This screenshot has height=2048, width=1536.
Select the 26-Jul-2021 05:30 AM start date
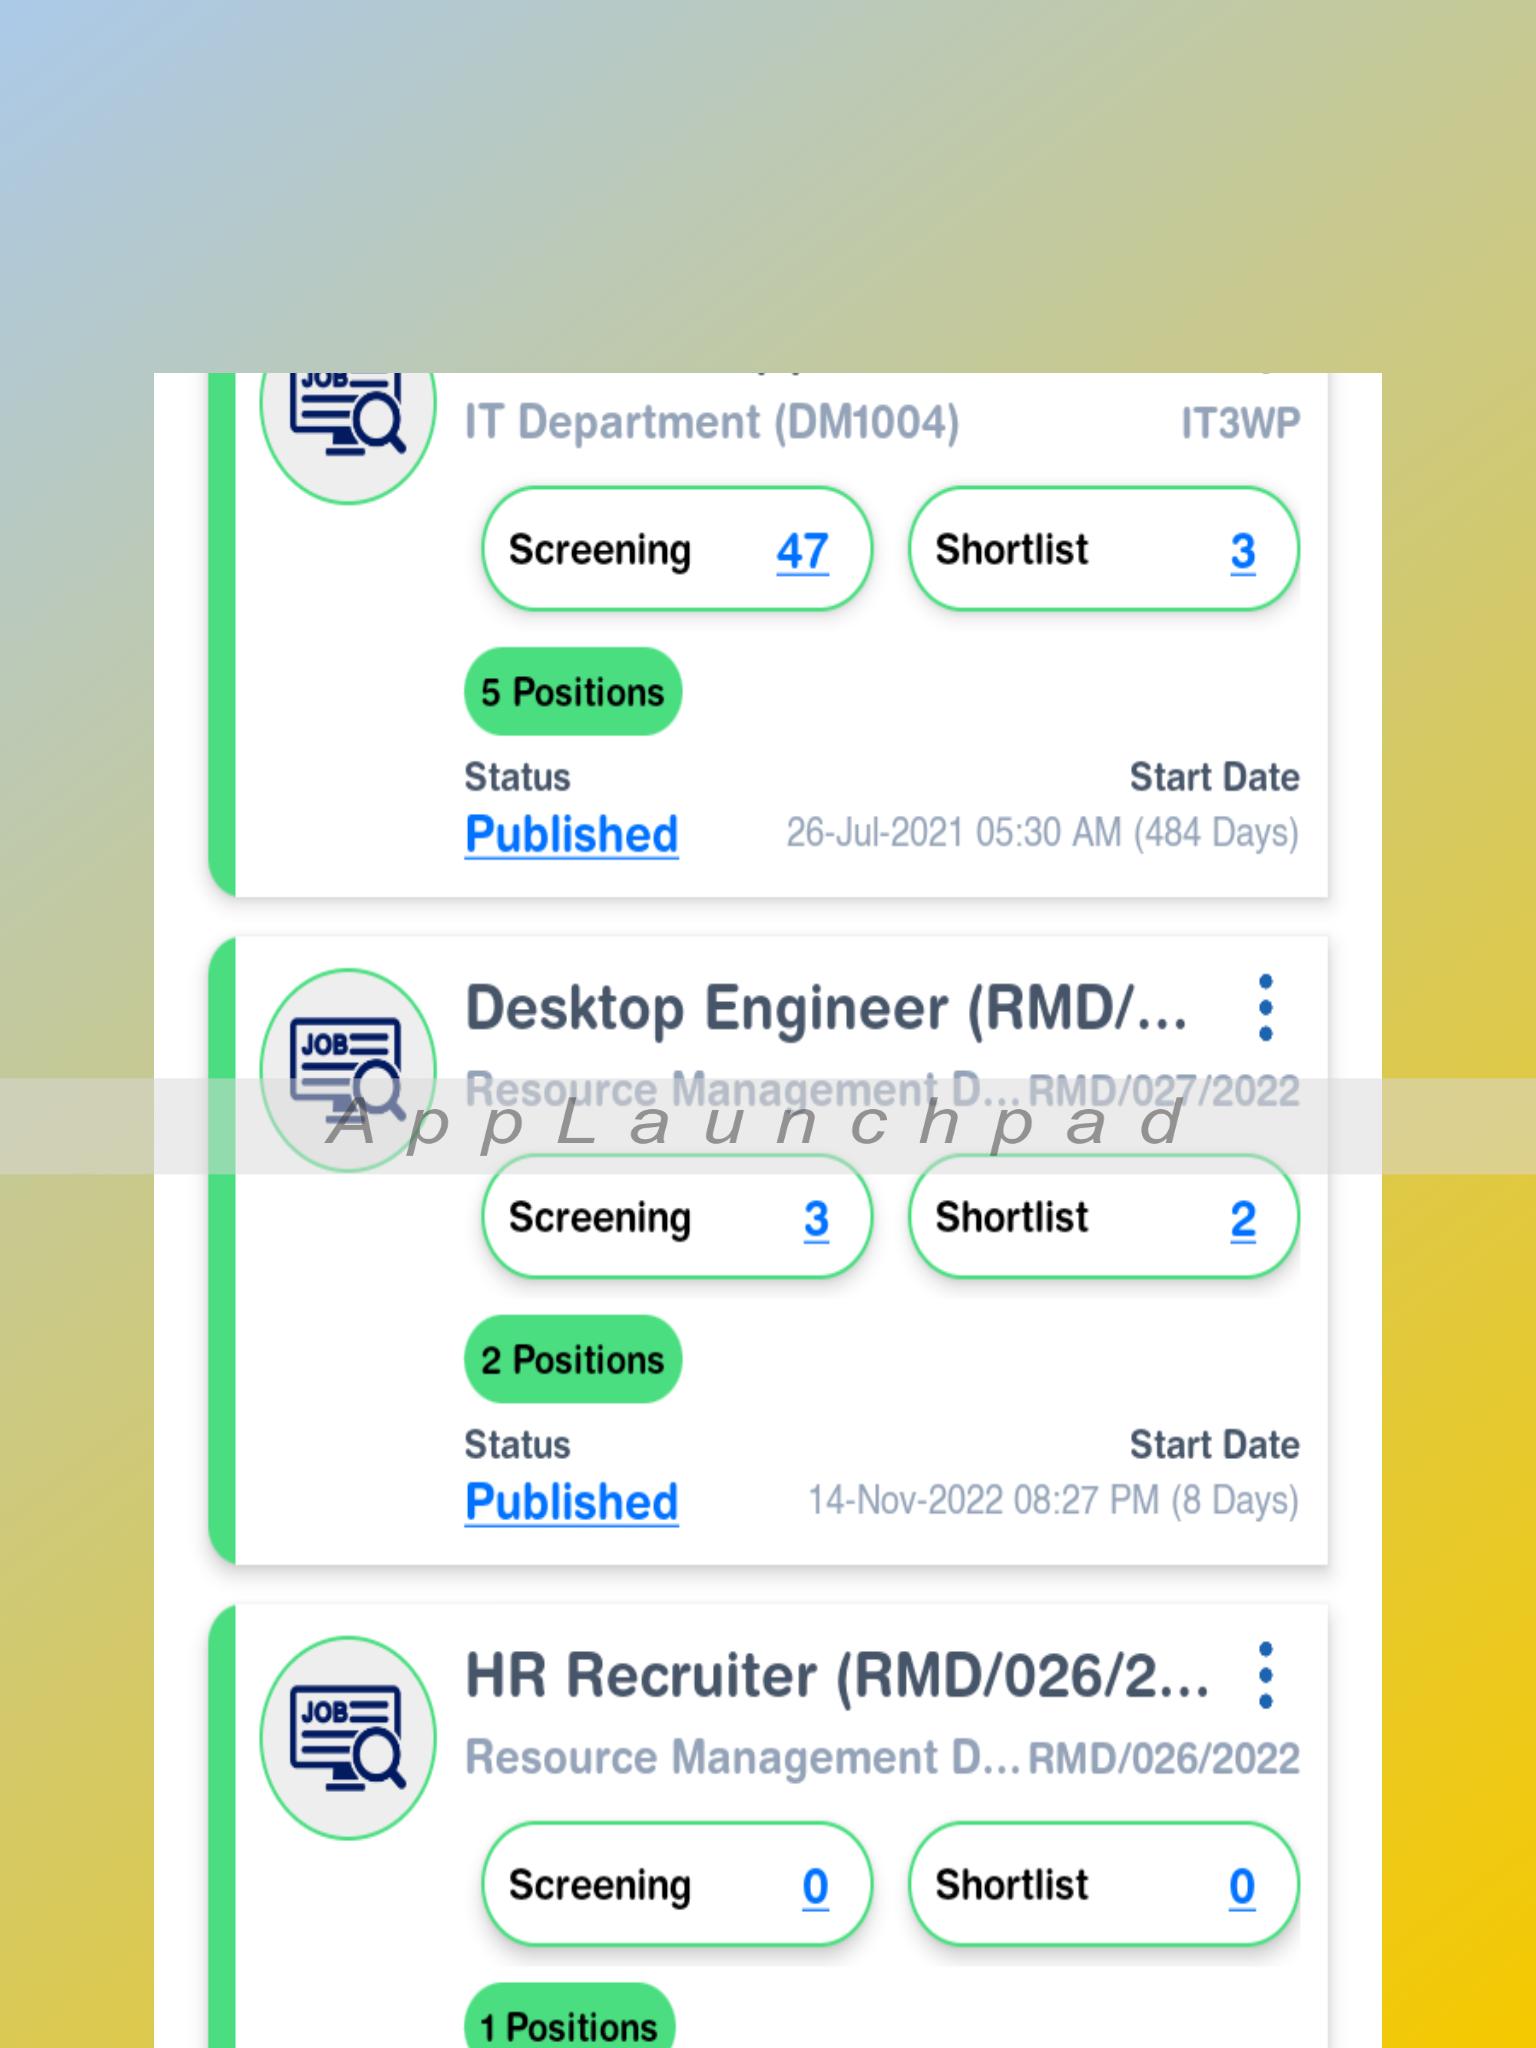point(1042,833)
